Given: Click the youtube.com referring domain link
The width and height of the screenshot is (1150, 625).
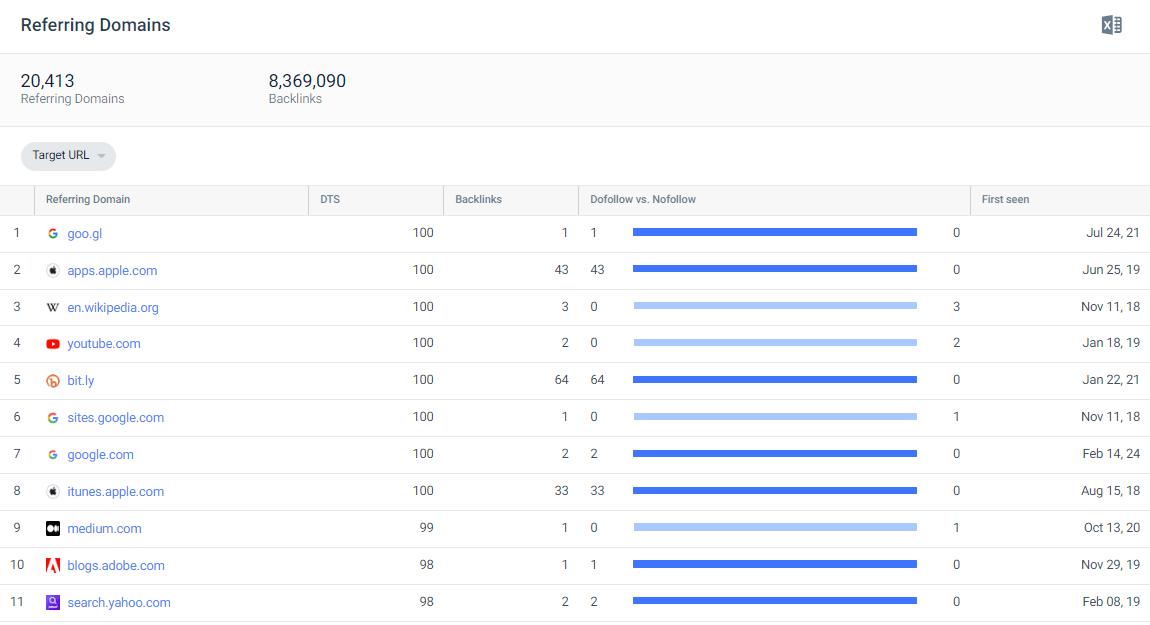Looking at the screenshot, I should click(103, 343).
